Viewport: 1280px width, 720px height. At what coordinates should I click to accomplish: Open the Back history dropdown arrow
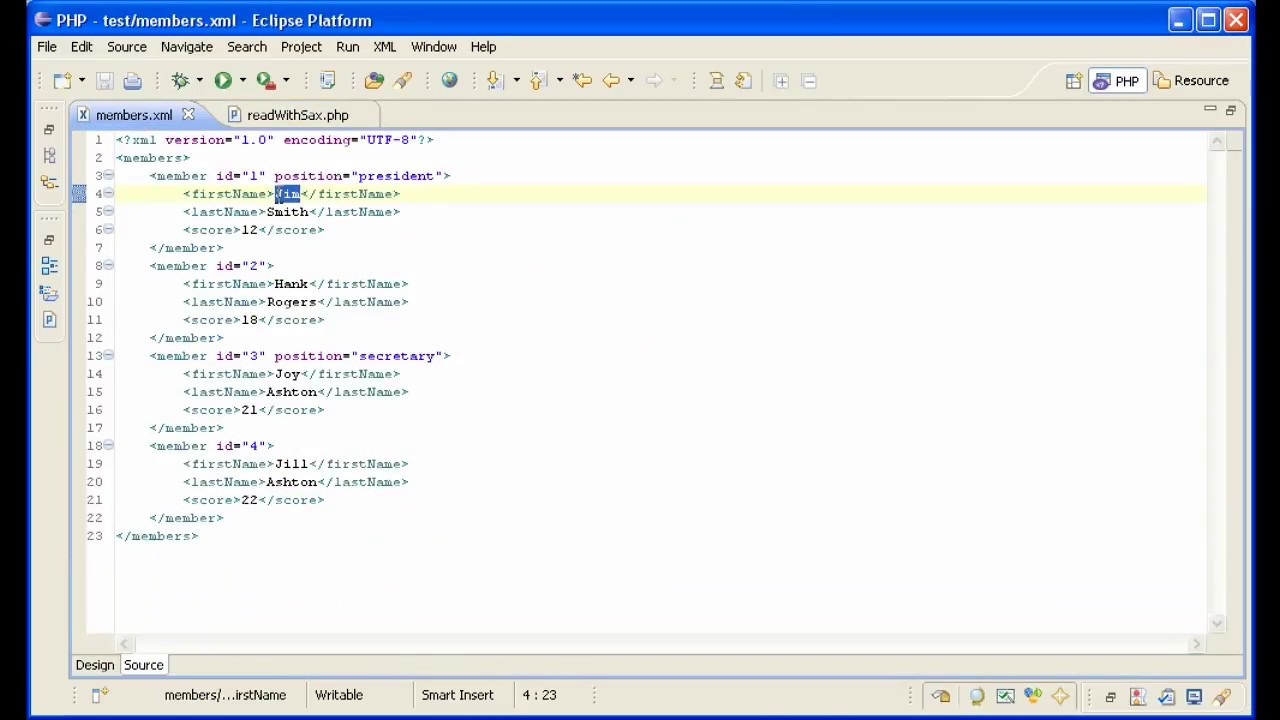tap(630, 81)
